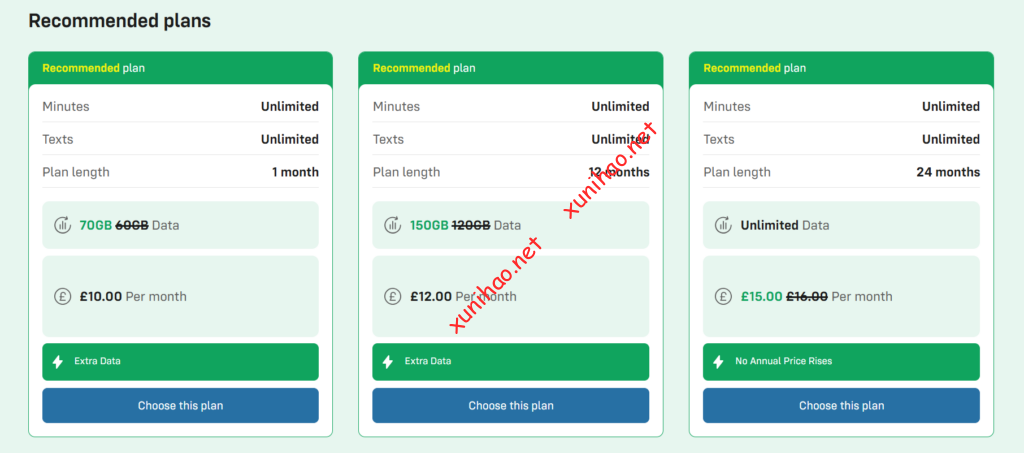Click the data gauge icon beside 150GB

(x=393, y=225)
